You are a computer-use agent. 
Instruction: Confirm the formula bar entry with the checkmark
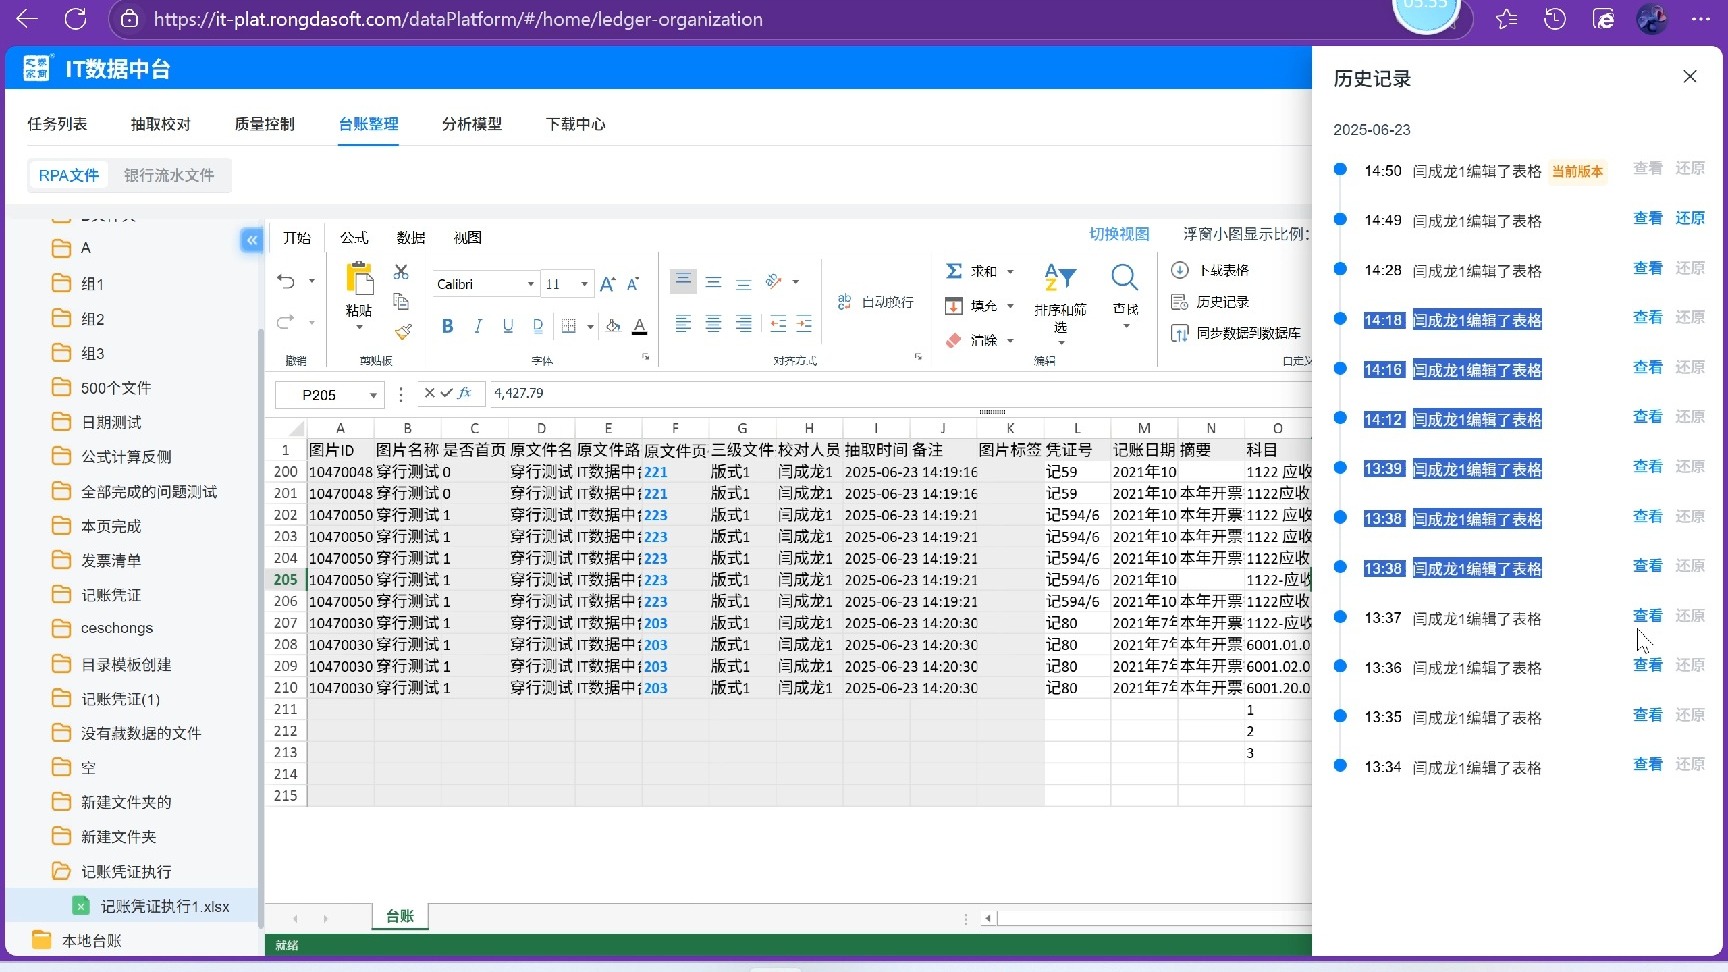(x=446, y=393)
